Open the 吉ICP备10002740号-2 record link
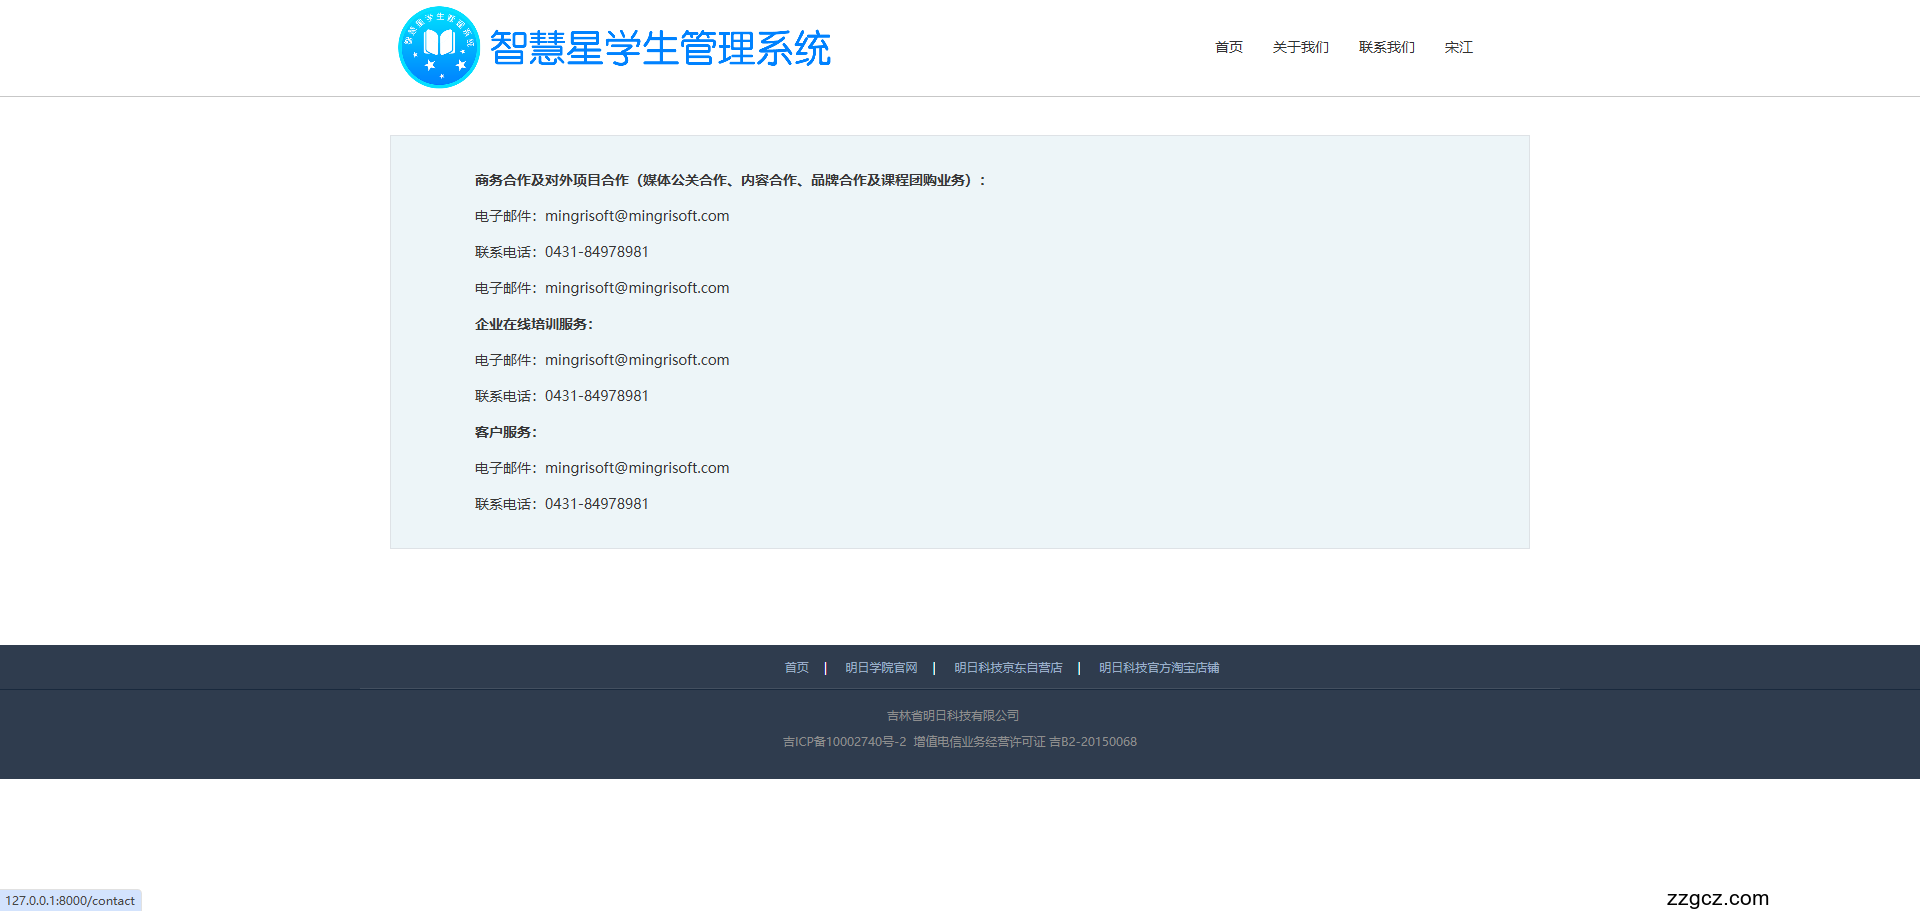1920x911 pixels. 845,741
